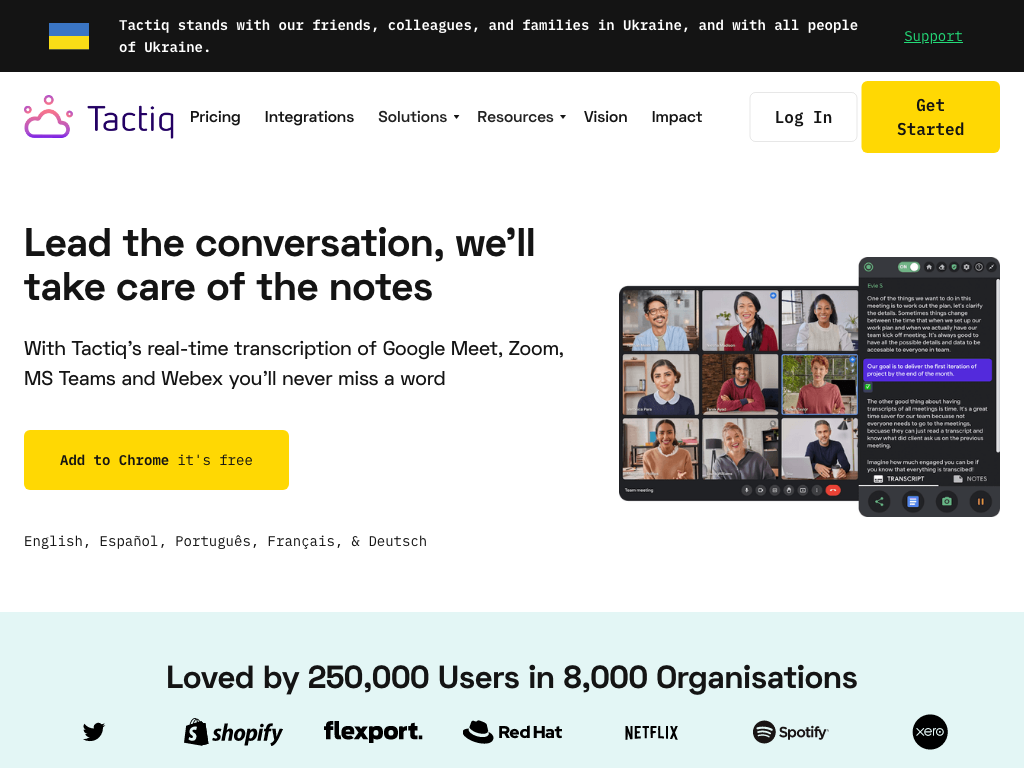Expand the Resources dropdown
Image resolution: width=1024 pixels, height=768 pixels.
pos(521,117)
